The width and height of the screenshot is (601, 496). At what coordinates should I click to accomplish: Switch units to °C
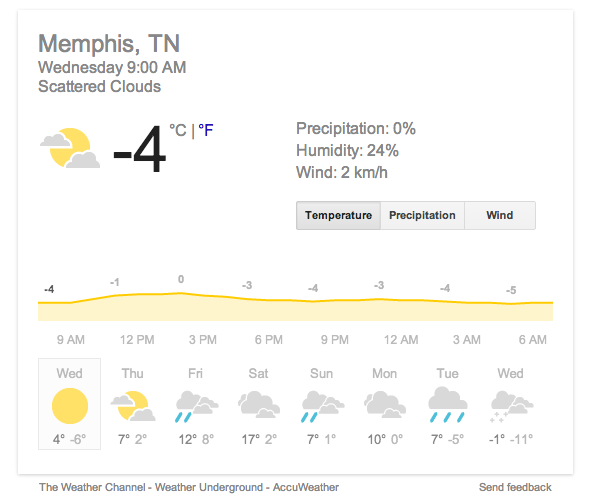tap(178, 130)
